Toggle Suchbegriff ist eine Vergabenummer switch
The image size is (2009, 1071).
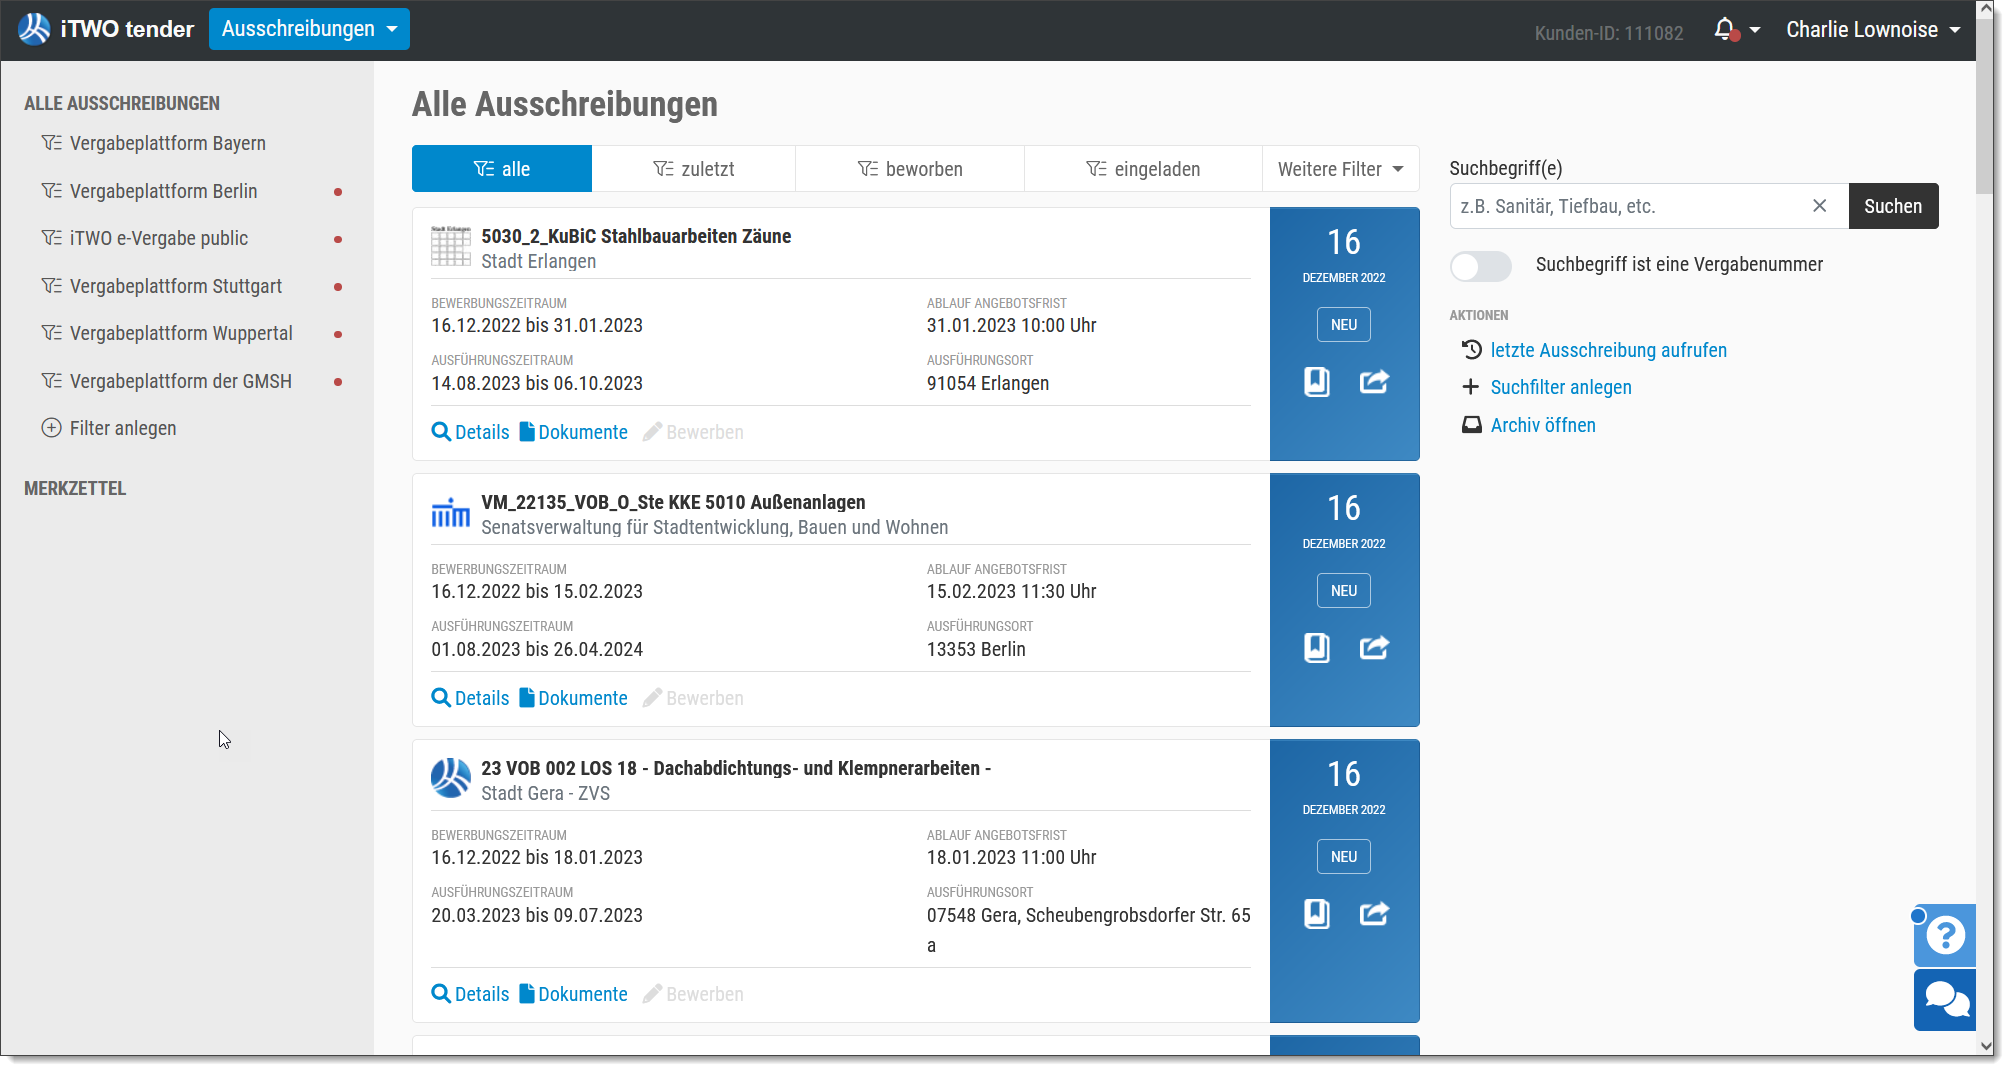tap(1480, 266)
